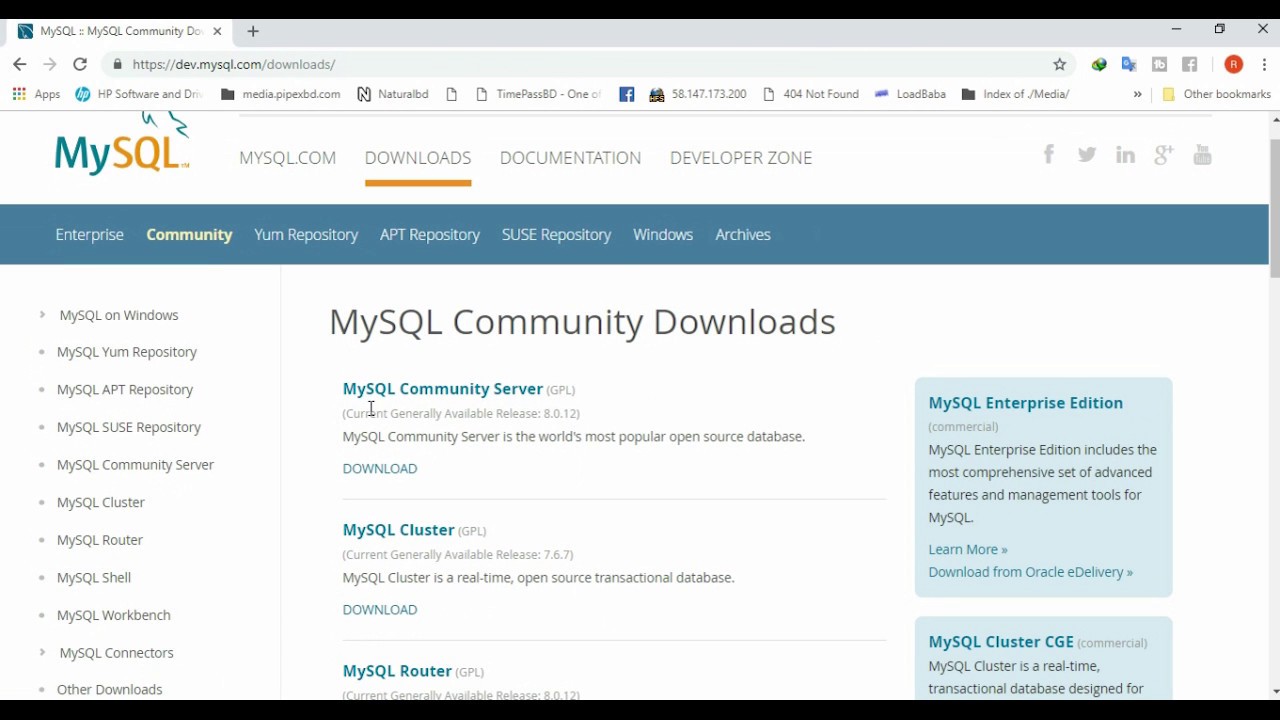1280x720 pixels.
Task: Click DOWNLOAD under MySQL Cluster
Action: pyautogui.click(x=380, y=609)
